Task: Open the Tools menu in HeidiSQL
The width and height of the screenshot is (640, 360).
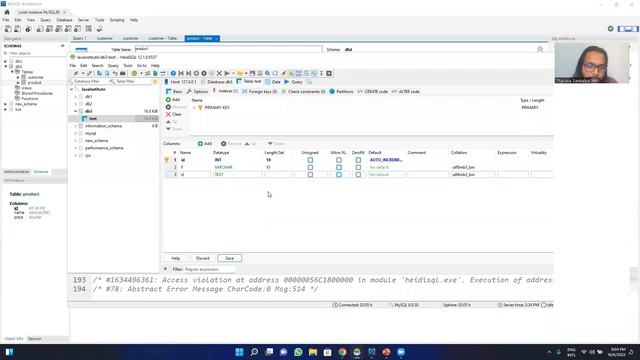Action: point(128,66)
